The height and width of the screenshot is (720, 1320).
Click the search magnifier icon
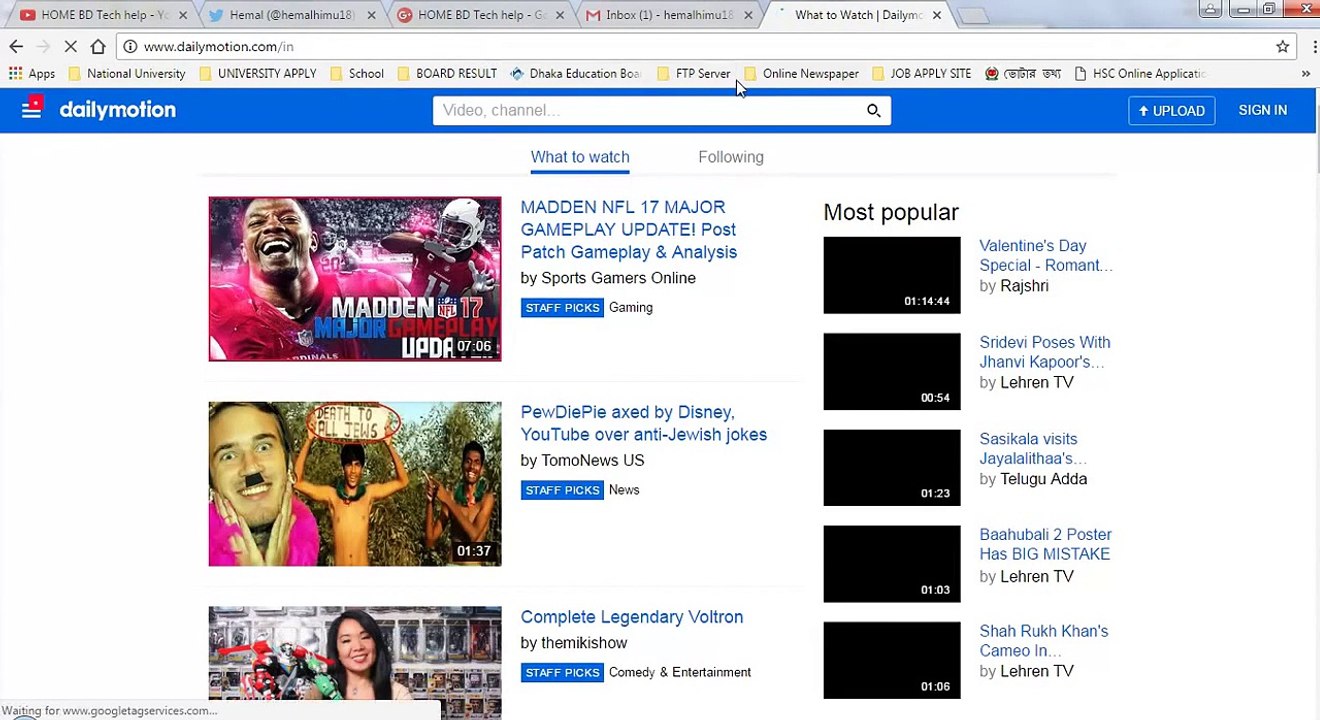coord(873,110)
